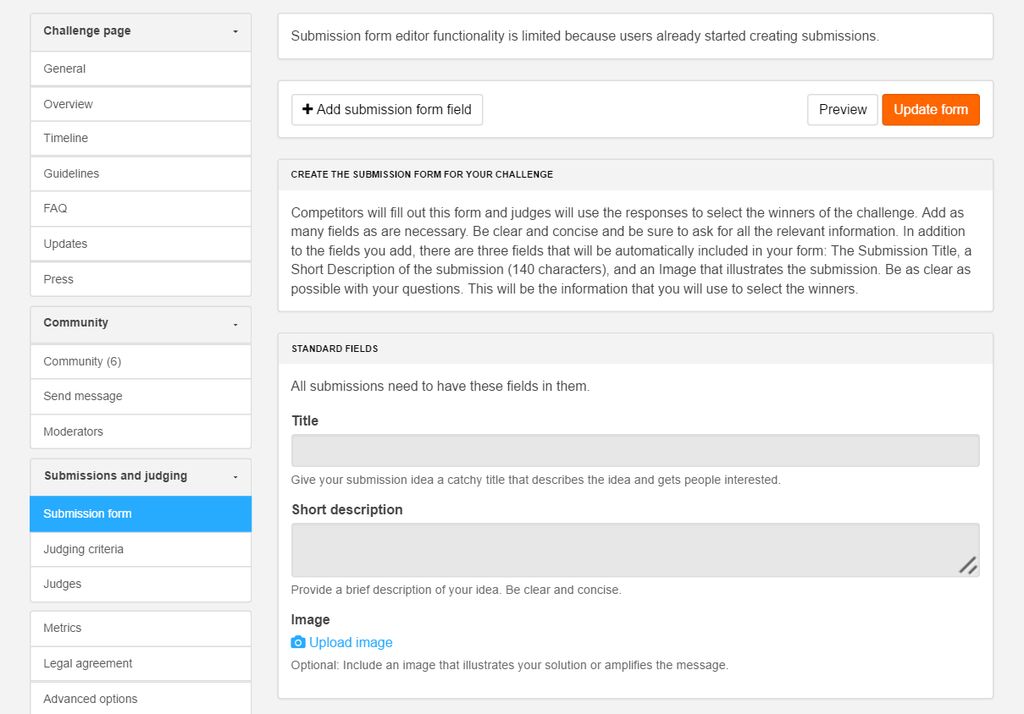The height and width of the screenshot is (714, 1024).
Task: Click the plus icon on Add submission form field
Action: point(308,109)
